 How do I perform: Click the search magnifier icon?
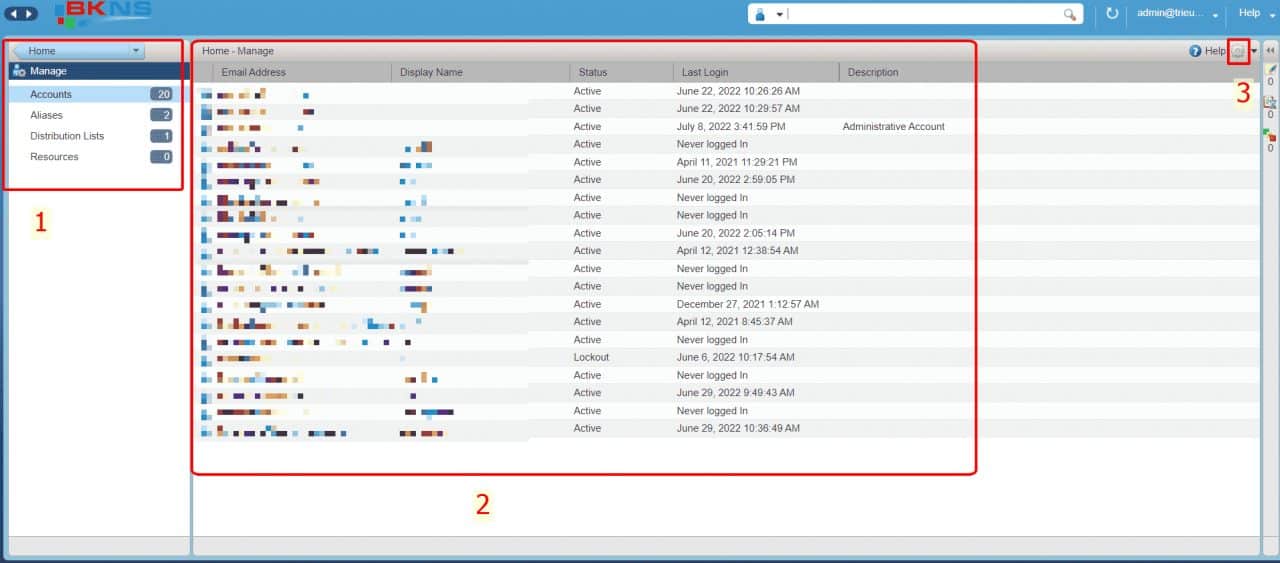1070,15
